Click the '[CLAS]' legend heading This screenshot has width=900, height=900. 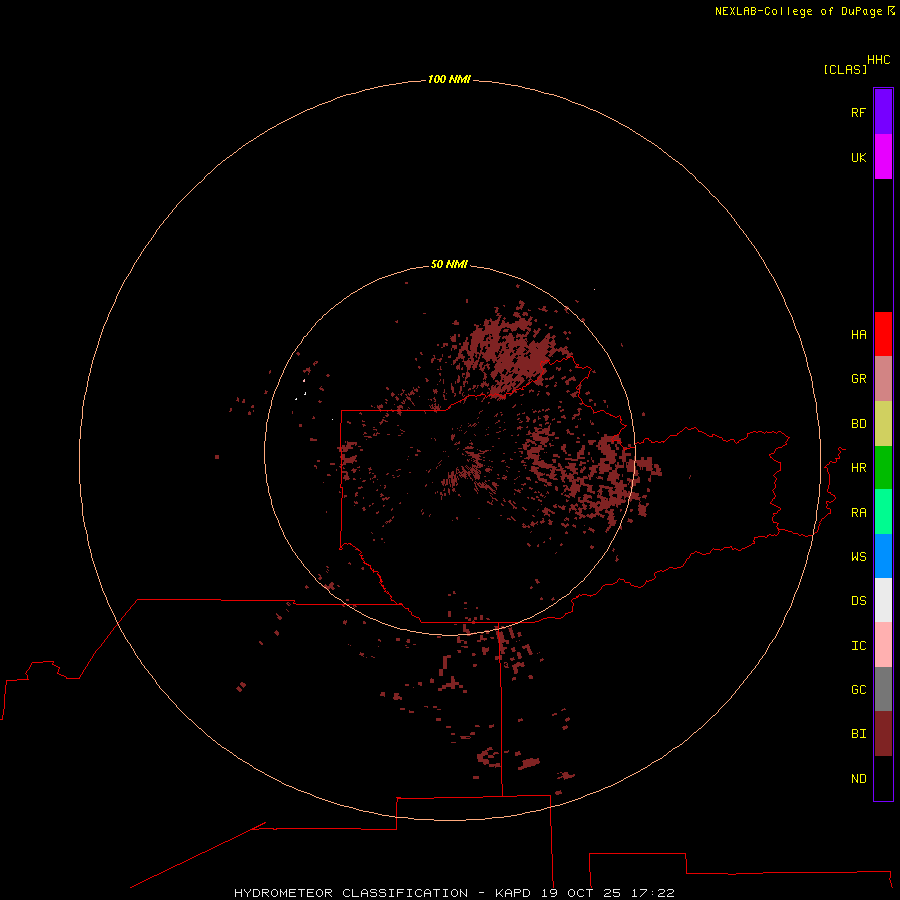point(845,69)
